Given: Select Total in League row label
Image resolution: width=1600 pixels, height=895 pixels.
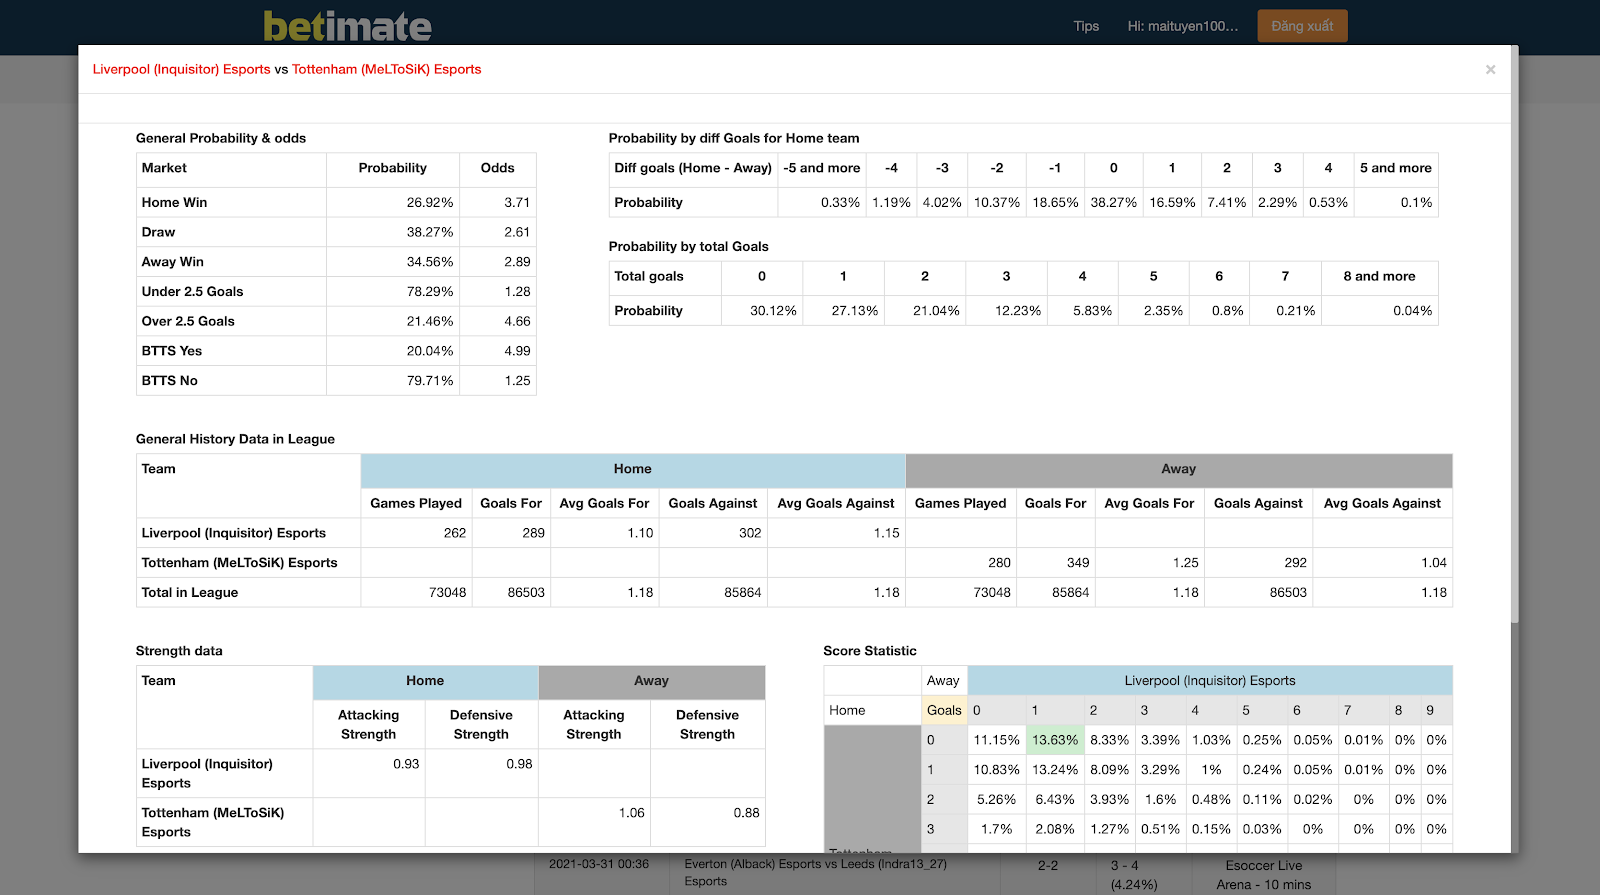Looking at the screenshot, I should (190, 593).
